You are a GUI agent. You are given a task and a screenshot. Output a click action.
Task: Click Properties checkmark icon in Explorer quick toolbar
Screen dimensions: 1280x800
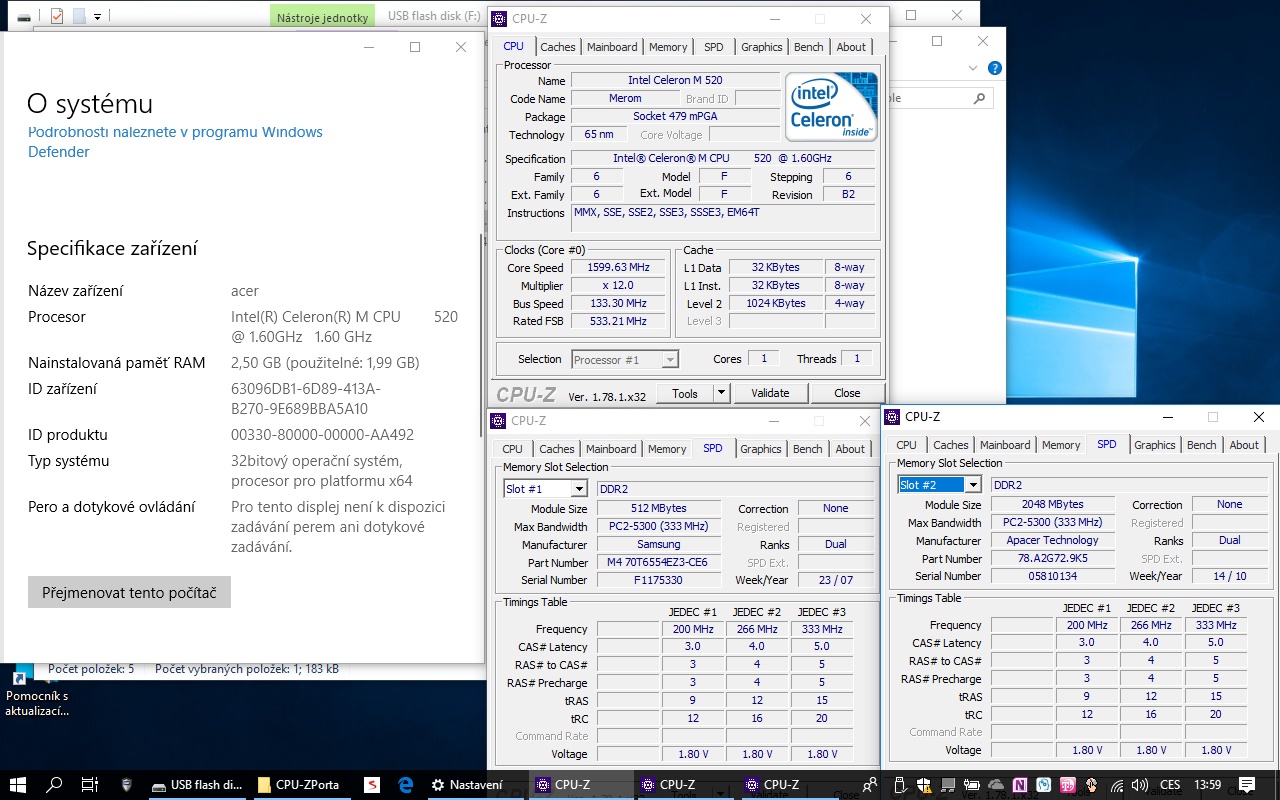pos(56,16)
